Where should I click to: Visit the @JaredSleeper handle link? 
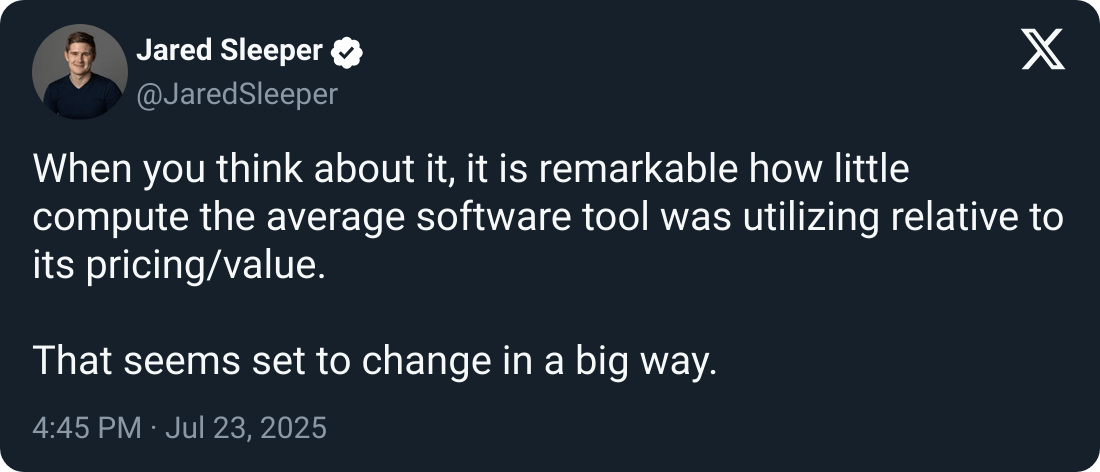[x=236, y=95]
